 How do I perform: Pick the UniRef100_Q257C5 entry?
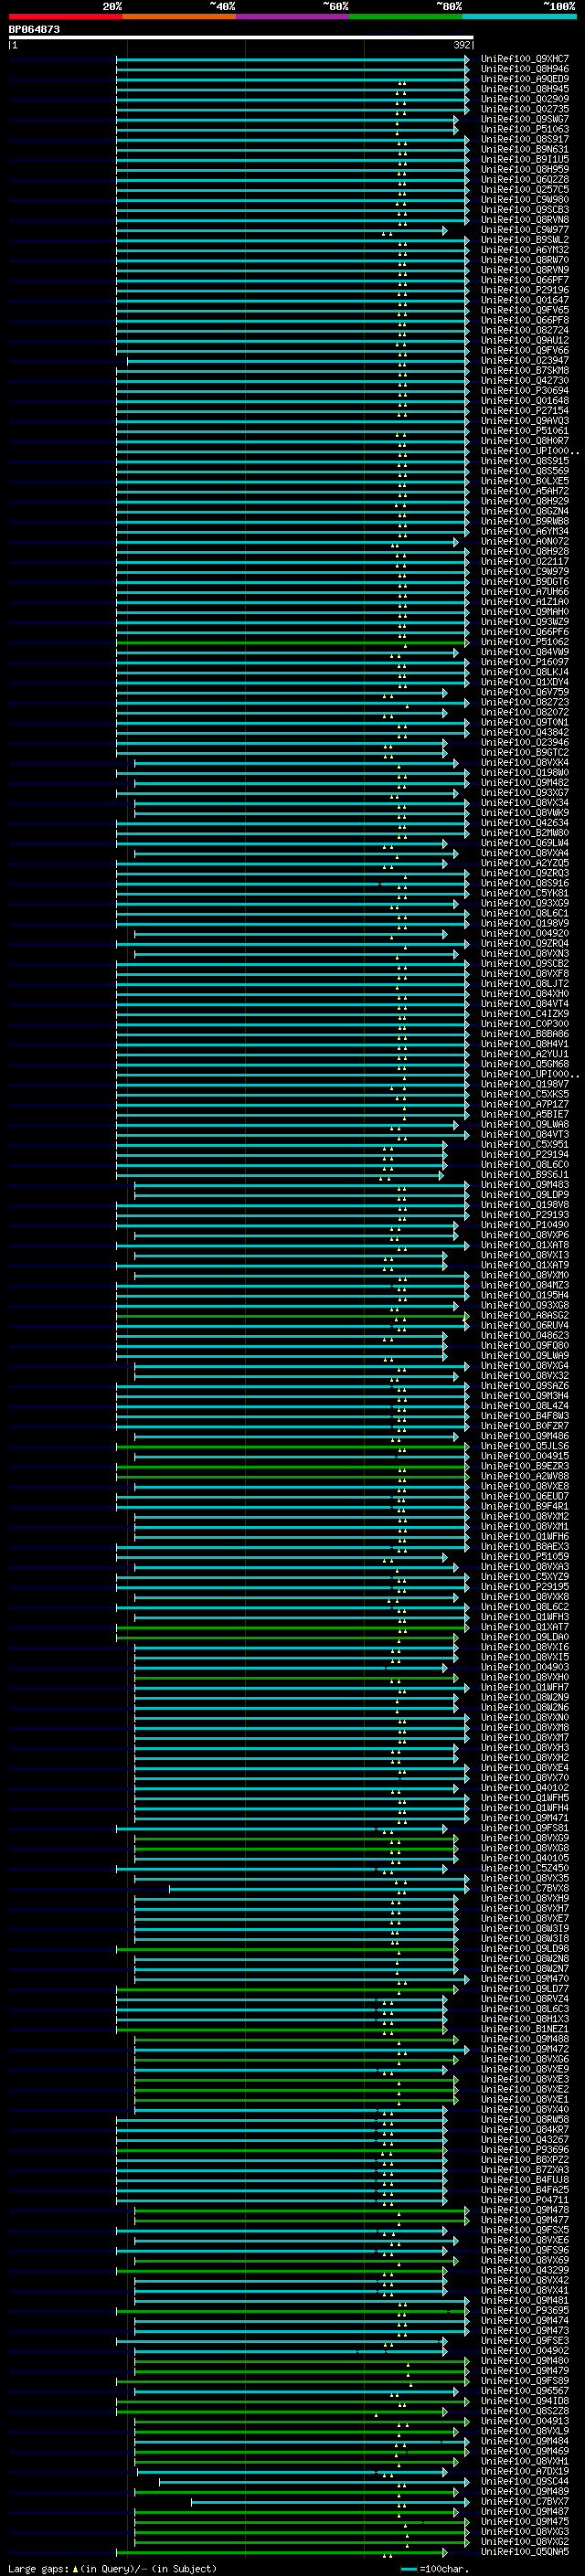(x=525, y=189)
